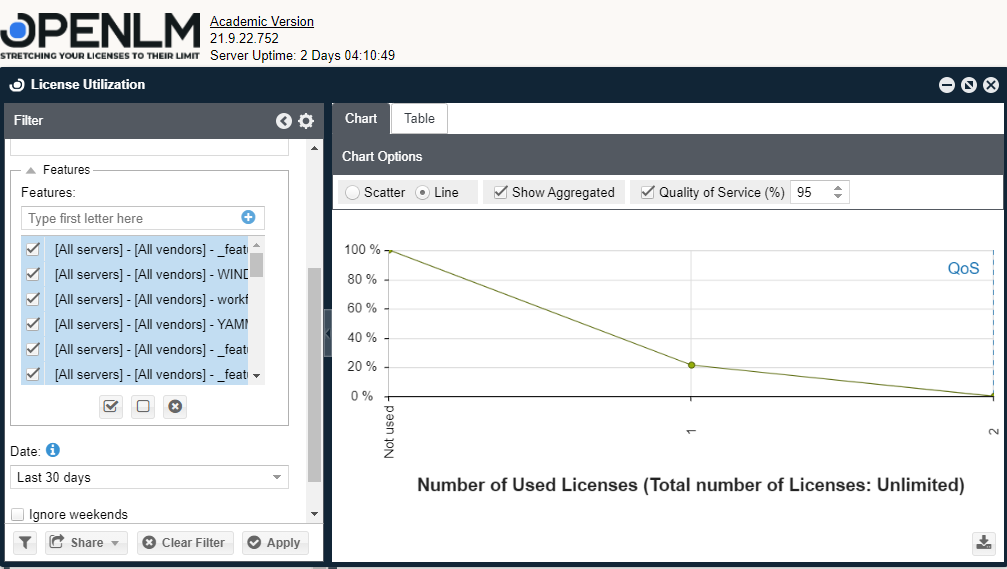The height and width of the screenshot is (569, 1007).
Task: Click the funnel filter icon button
Action: pyautogui.click(x=25, y=542)
